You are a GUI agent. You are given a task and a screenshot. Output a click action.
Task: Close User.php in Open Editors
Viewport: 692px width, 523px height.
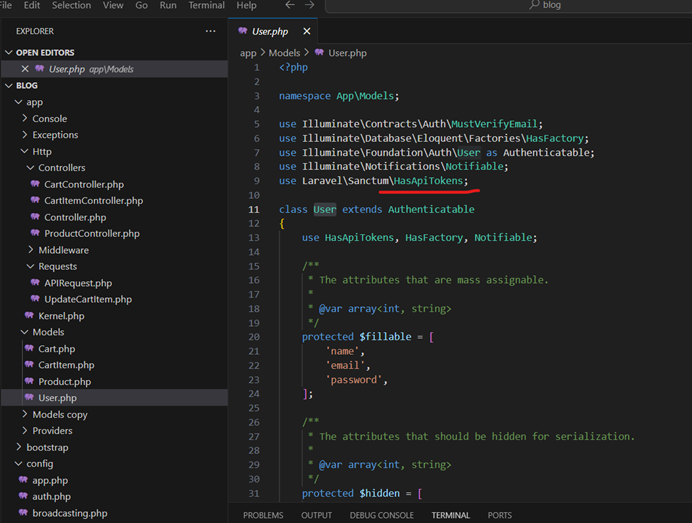click(x=25, y=69)
